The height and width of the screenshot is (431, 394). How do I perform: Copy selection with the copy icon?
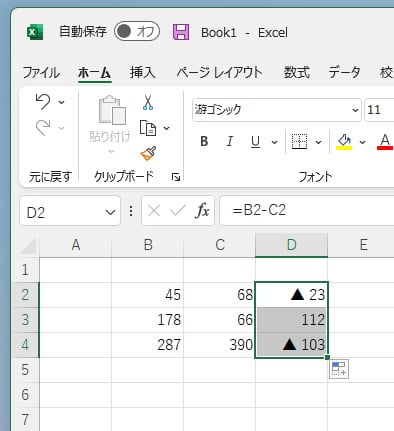coord(148,128)
